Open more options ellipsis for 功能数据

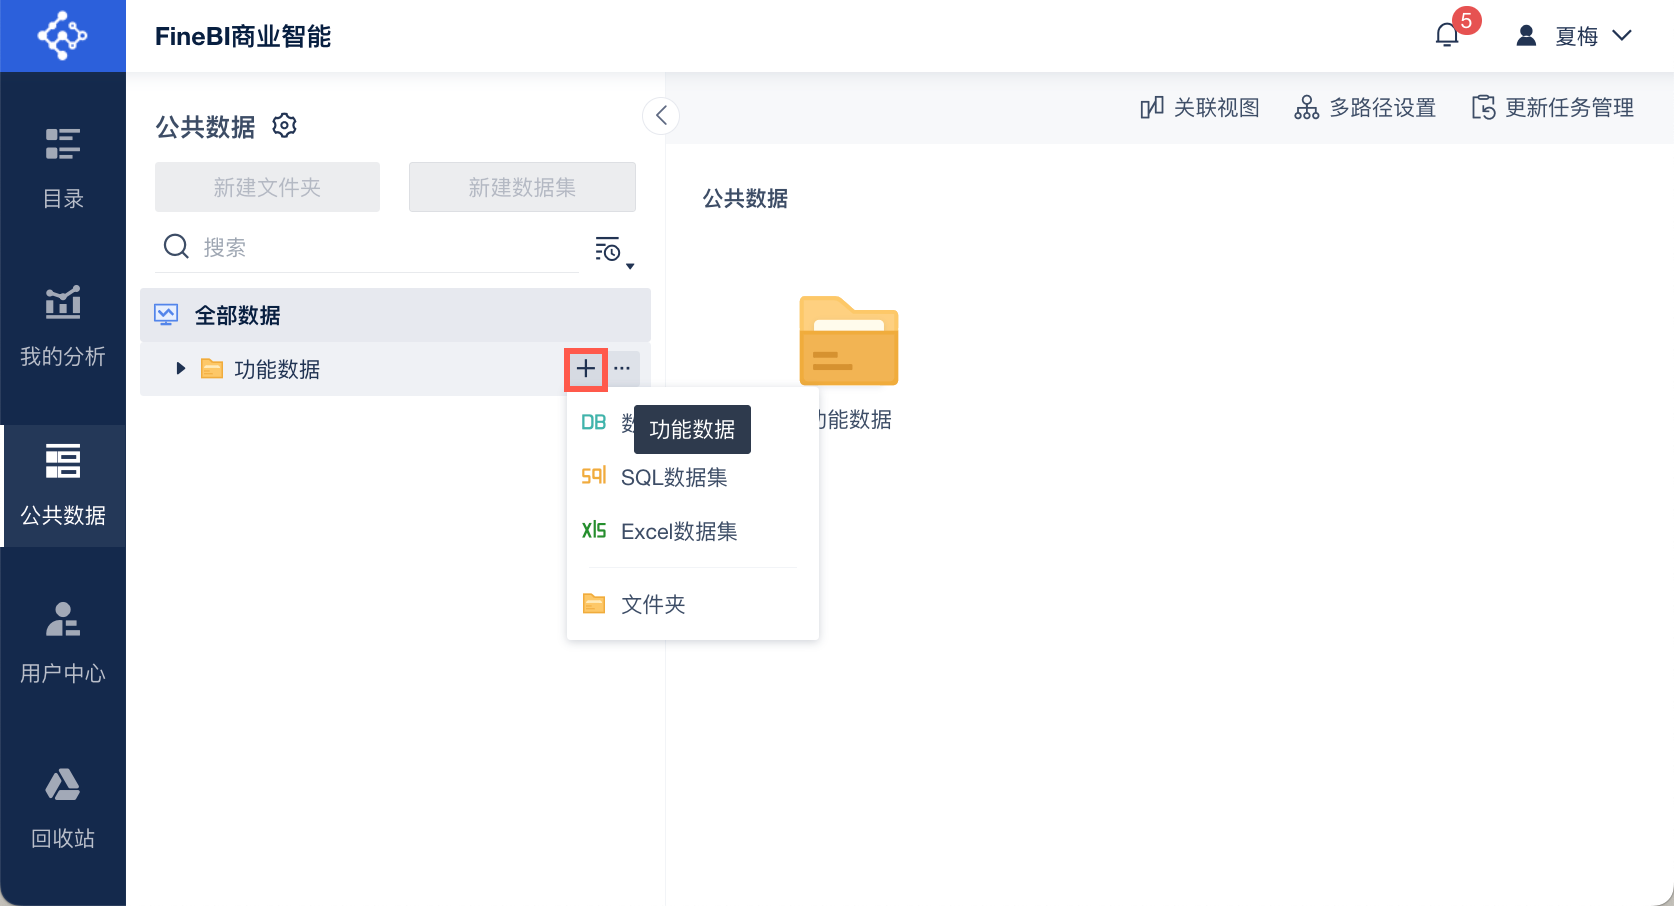[x=622, y=369]
